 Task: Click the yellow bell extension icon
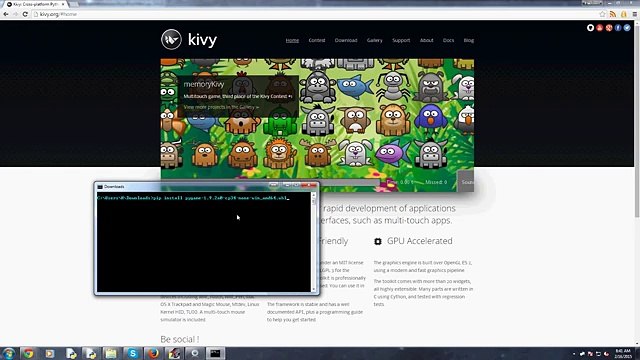(624, 14)
